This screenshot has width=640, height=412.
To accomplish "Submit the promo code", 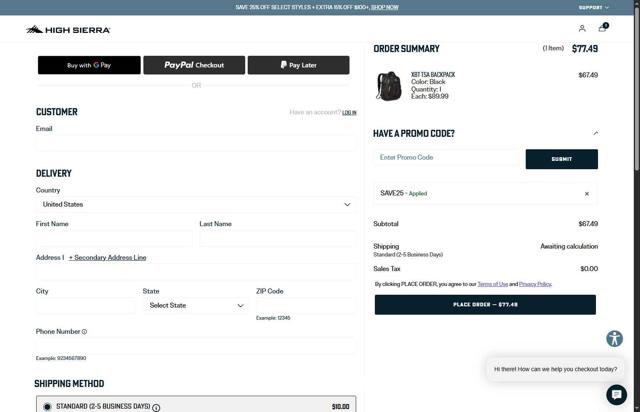I will (x=562, y=159).
